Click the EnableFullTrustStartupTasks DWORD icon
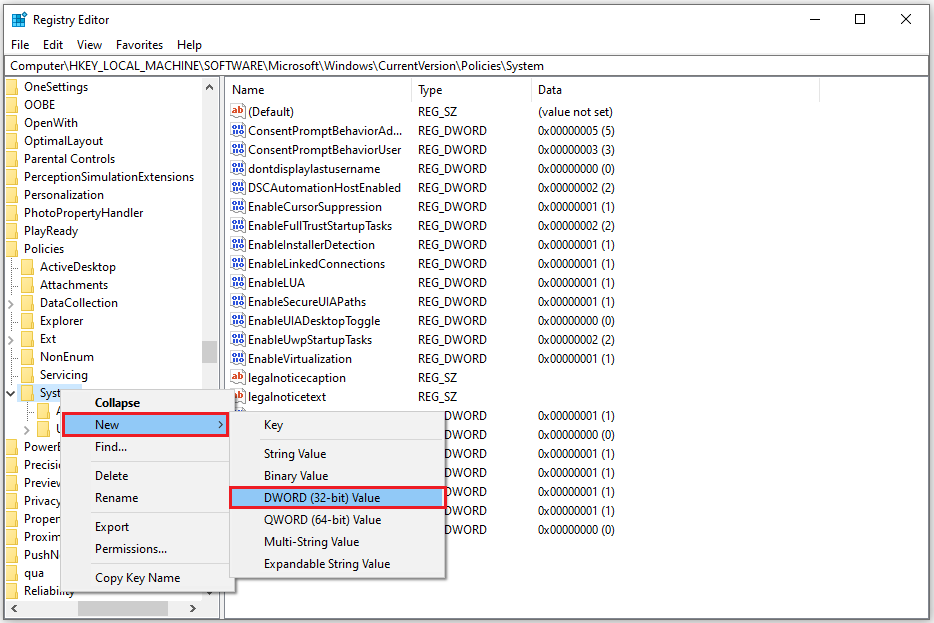The height and width of the screenshot is (623, 934). [x=238, y=226]
